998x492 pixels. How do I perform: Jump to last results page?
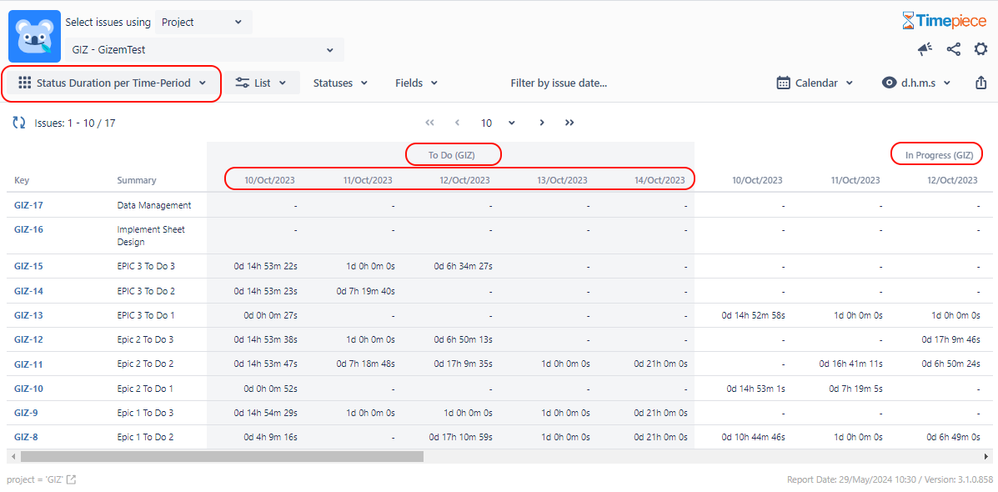tap(570, 123)
